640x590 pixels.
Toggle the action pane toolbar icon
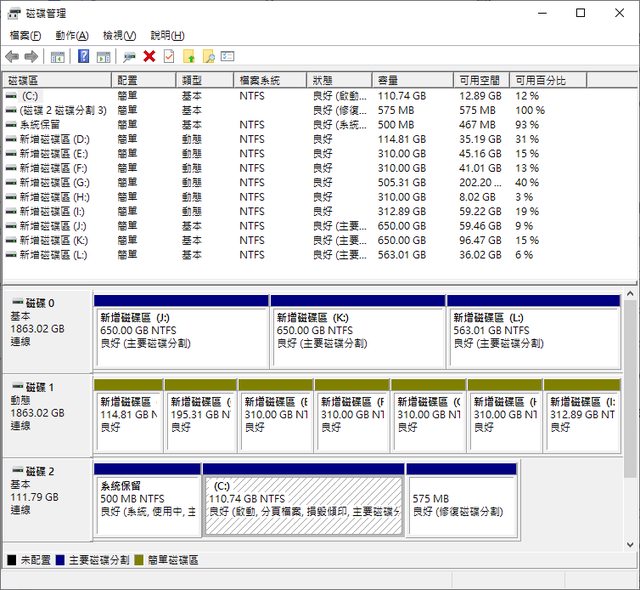click(103, 57)
